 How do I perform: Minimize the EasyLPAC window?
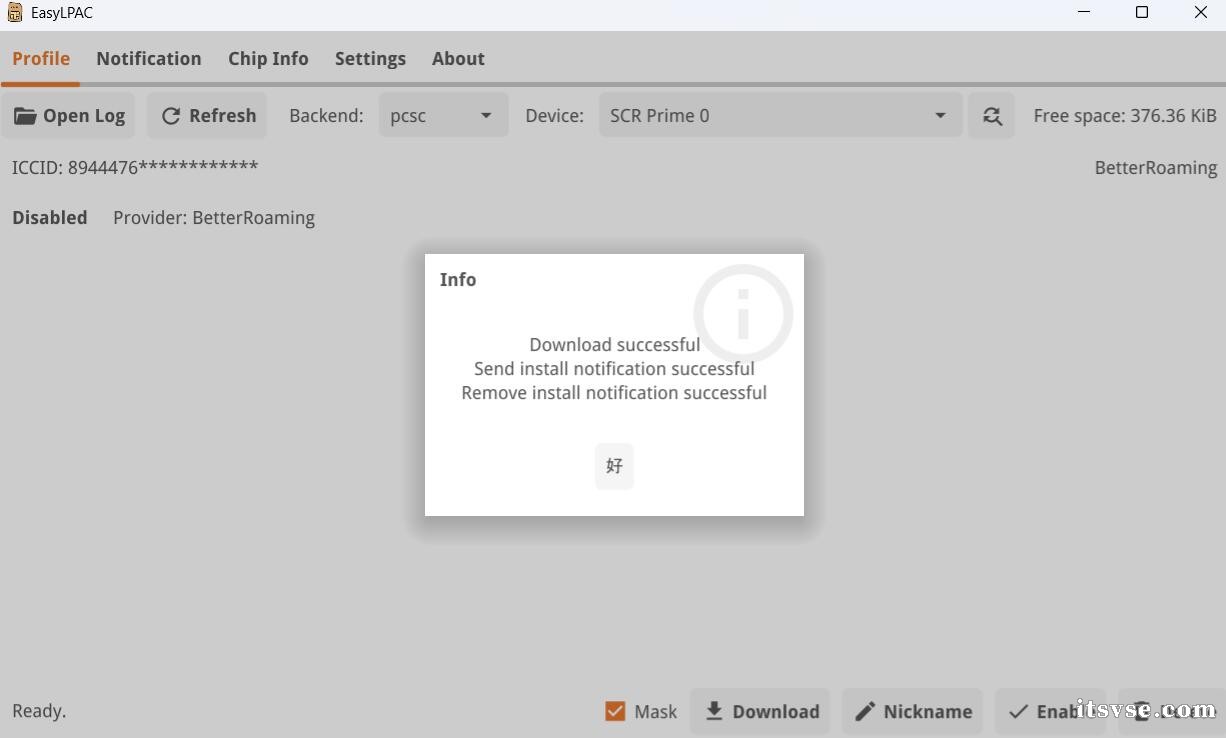coord(1084,13)
